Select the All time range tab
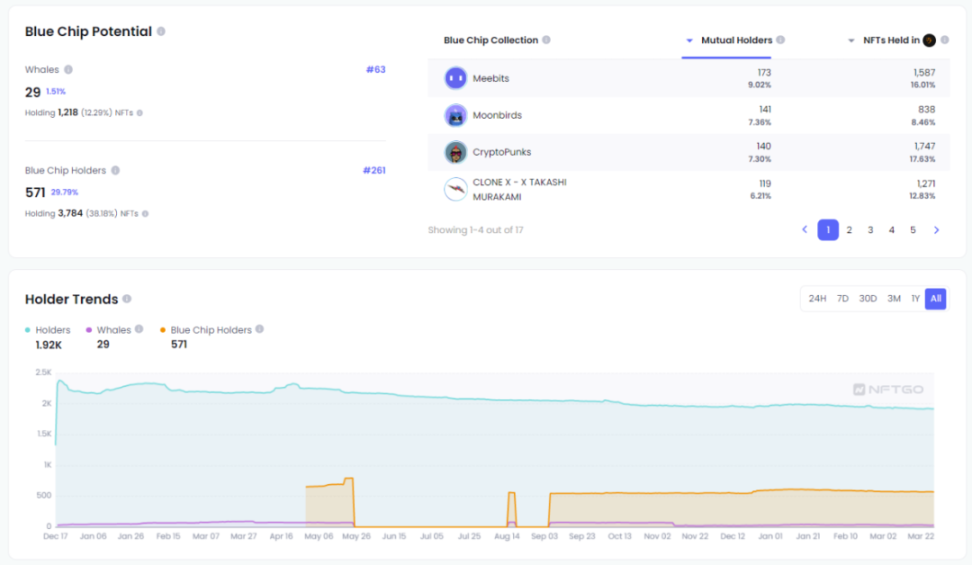 point(935,299)
